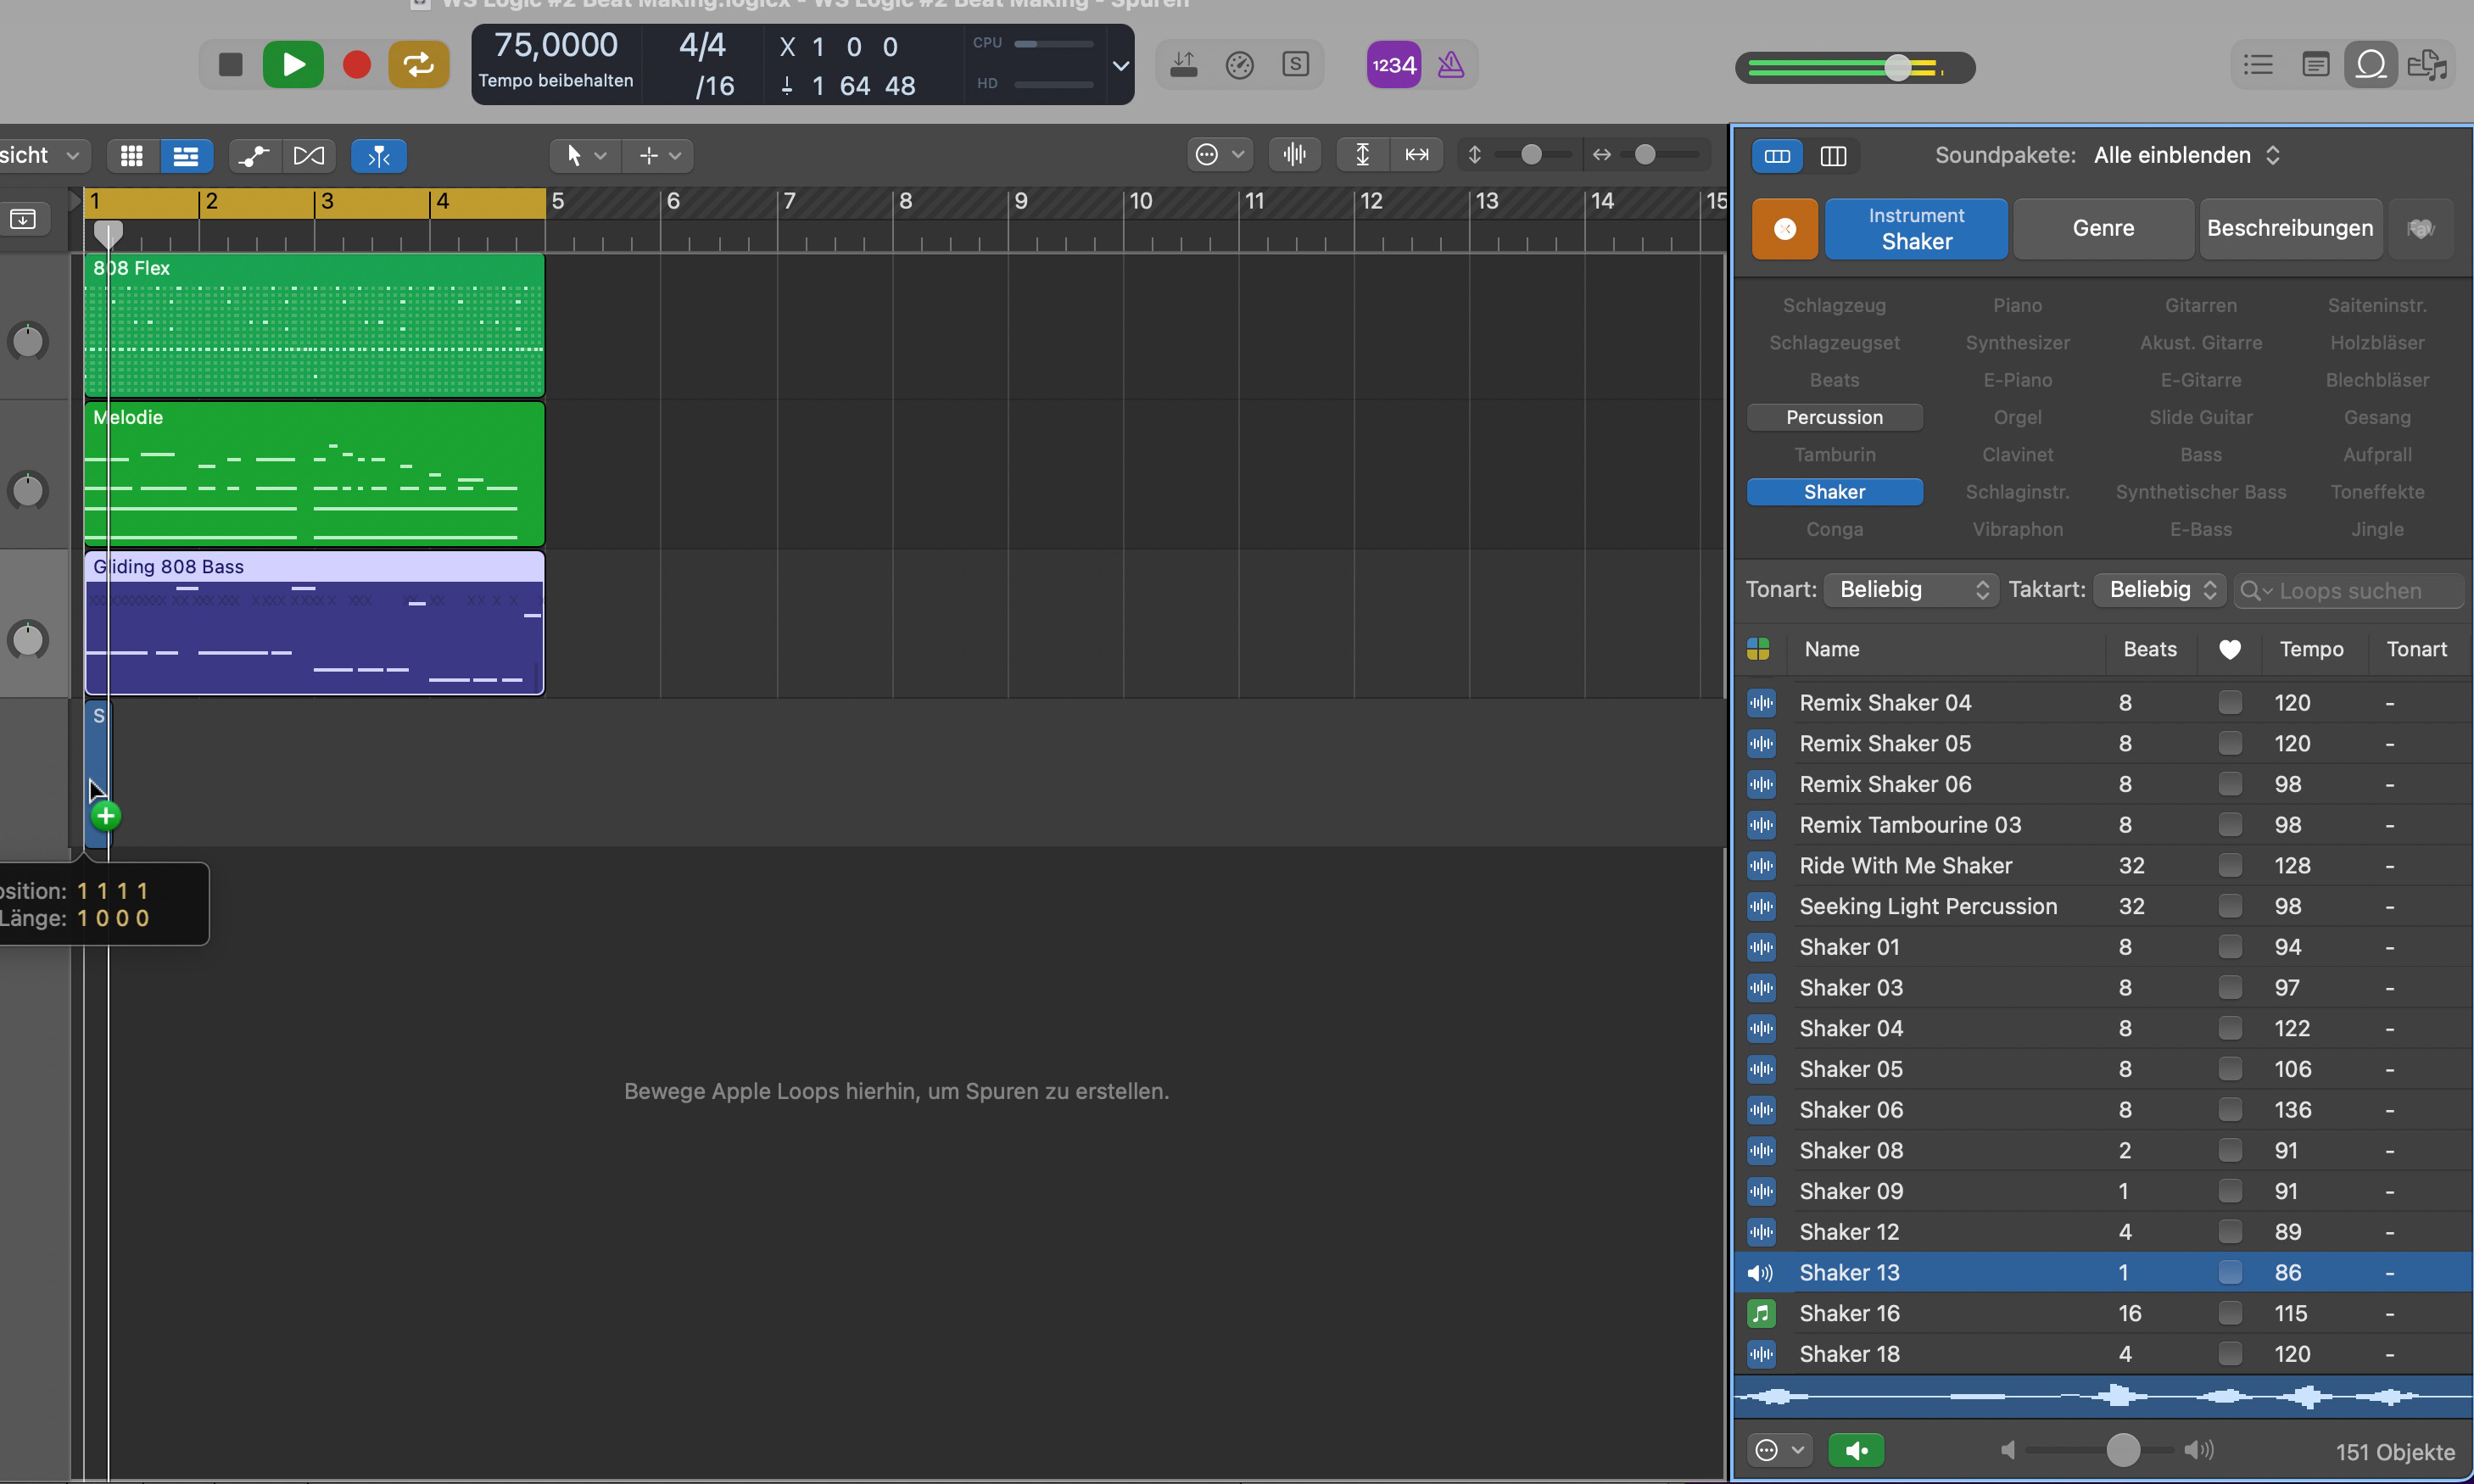Adjust the horizontal zoom slider
Image resolution: width=2474 pixels, height=1484 pixels.
pos(1645,155)
